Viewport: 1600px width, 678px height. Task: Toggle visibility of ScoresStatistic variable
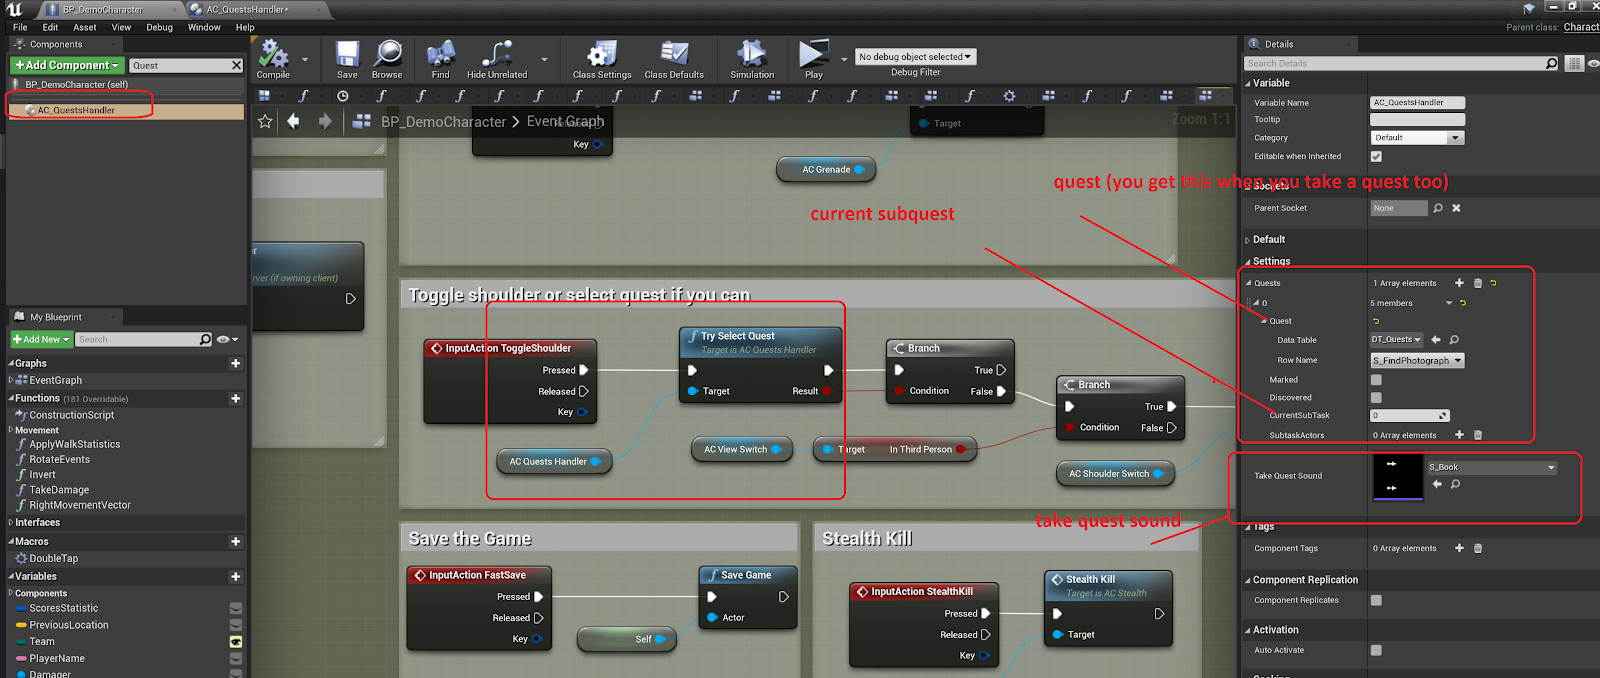[x=236, y=608]
